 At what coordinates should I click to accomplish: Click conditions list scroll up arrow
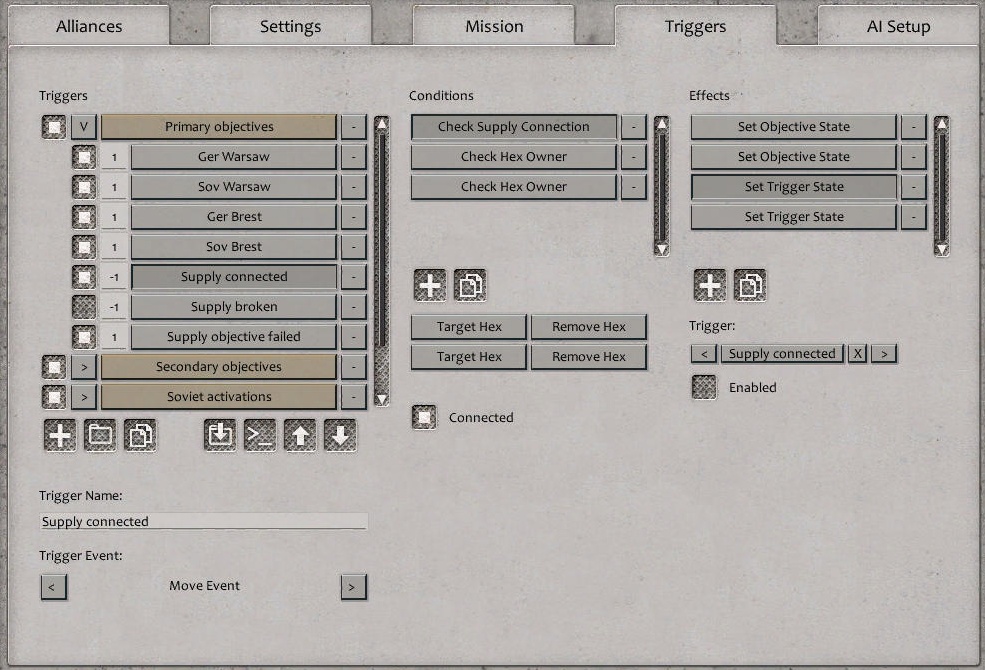coord(661,122)
